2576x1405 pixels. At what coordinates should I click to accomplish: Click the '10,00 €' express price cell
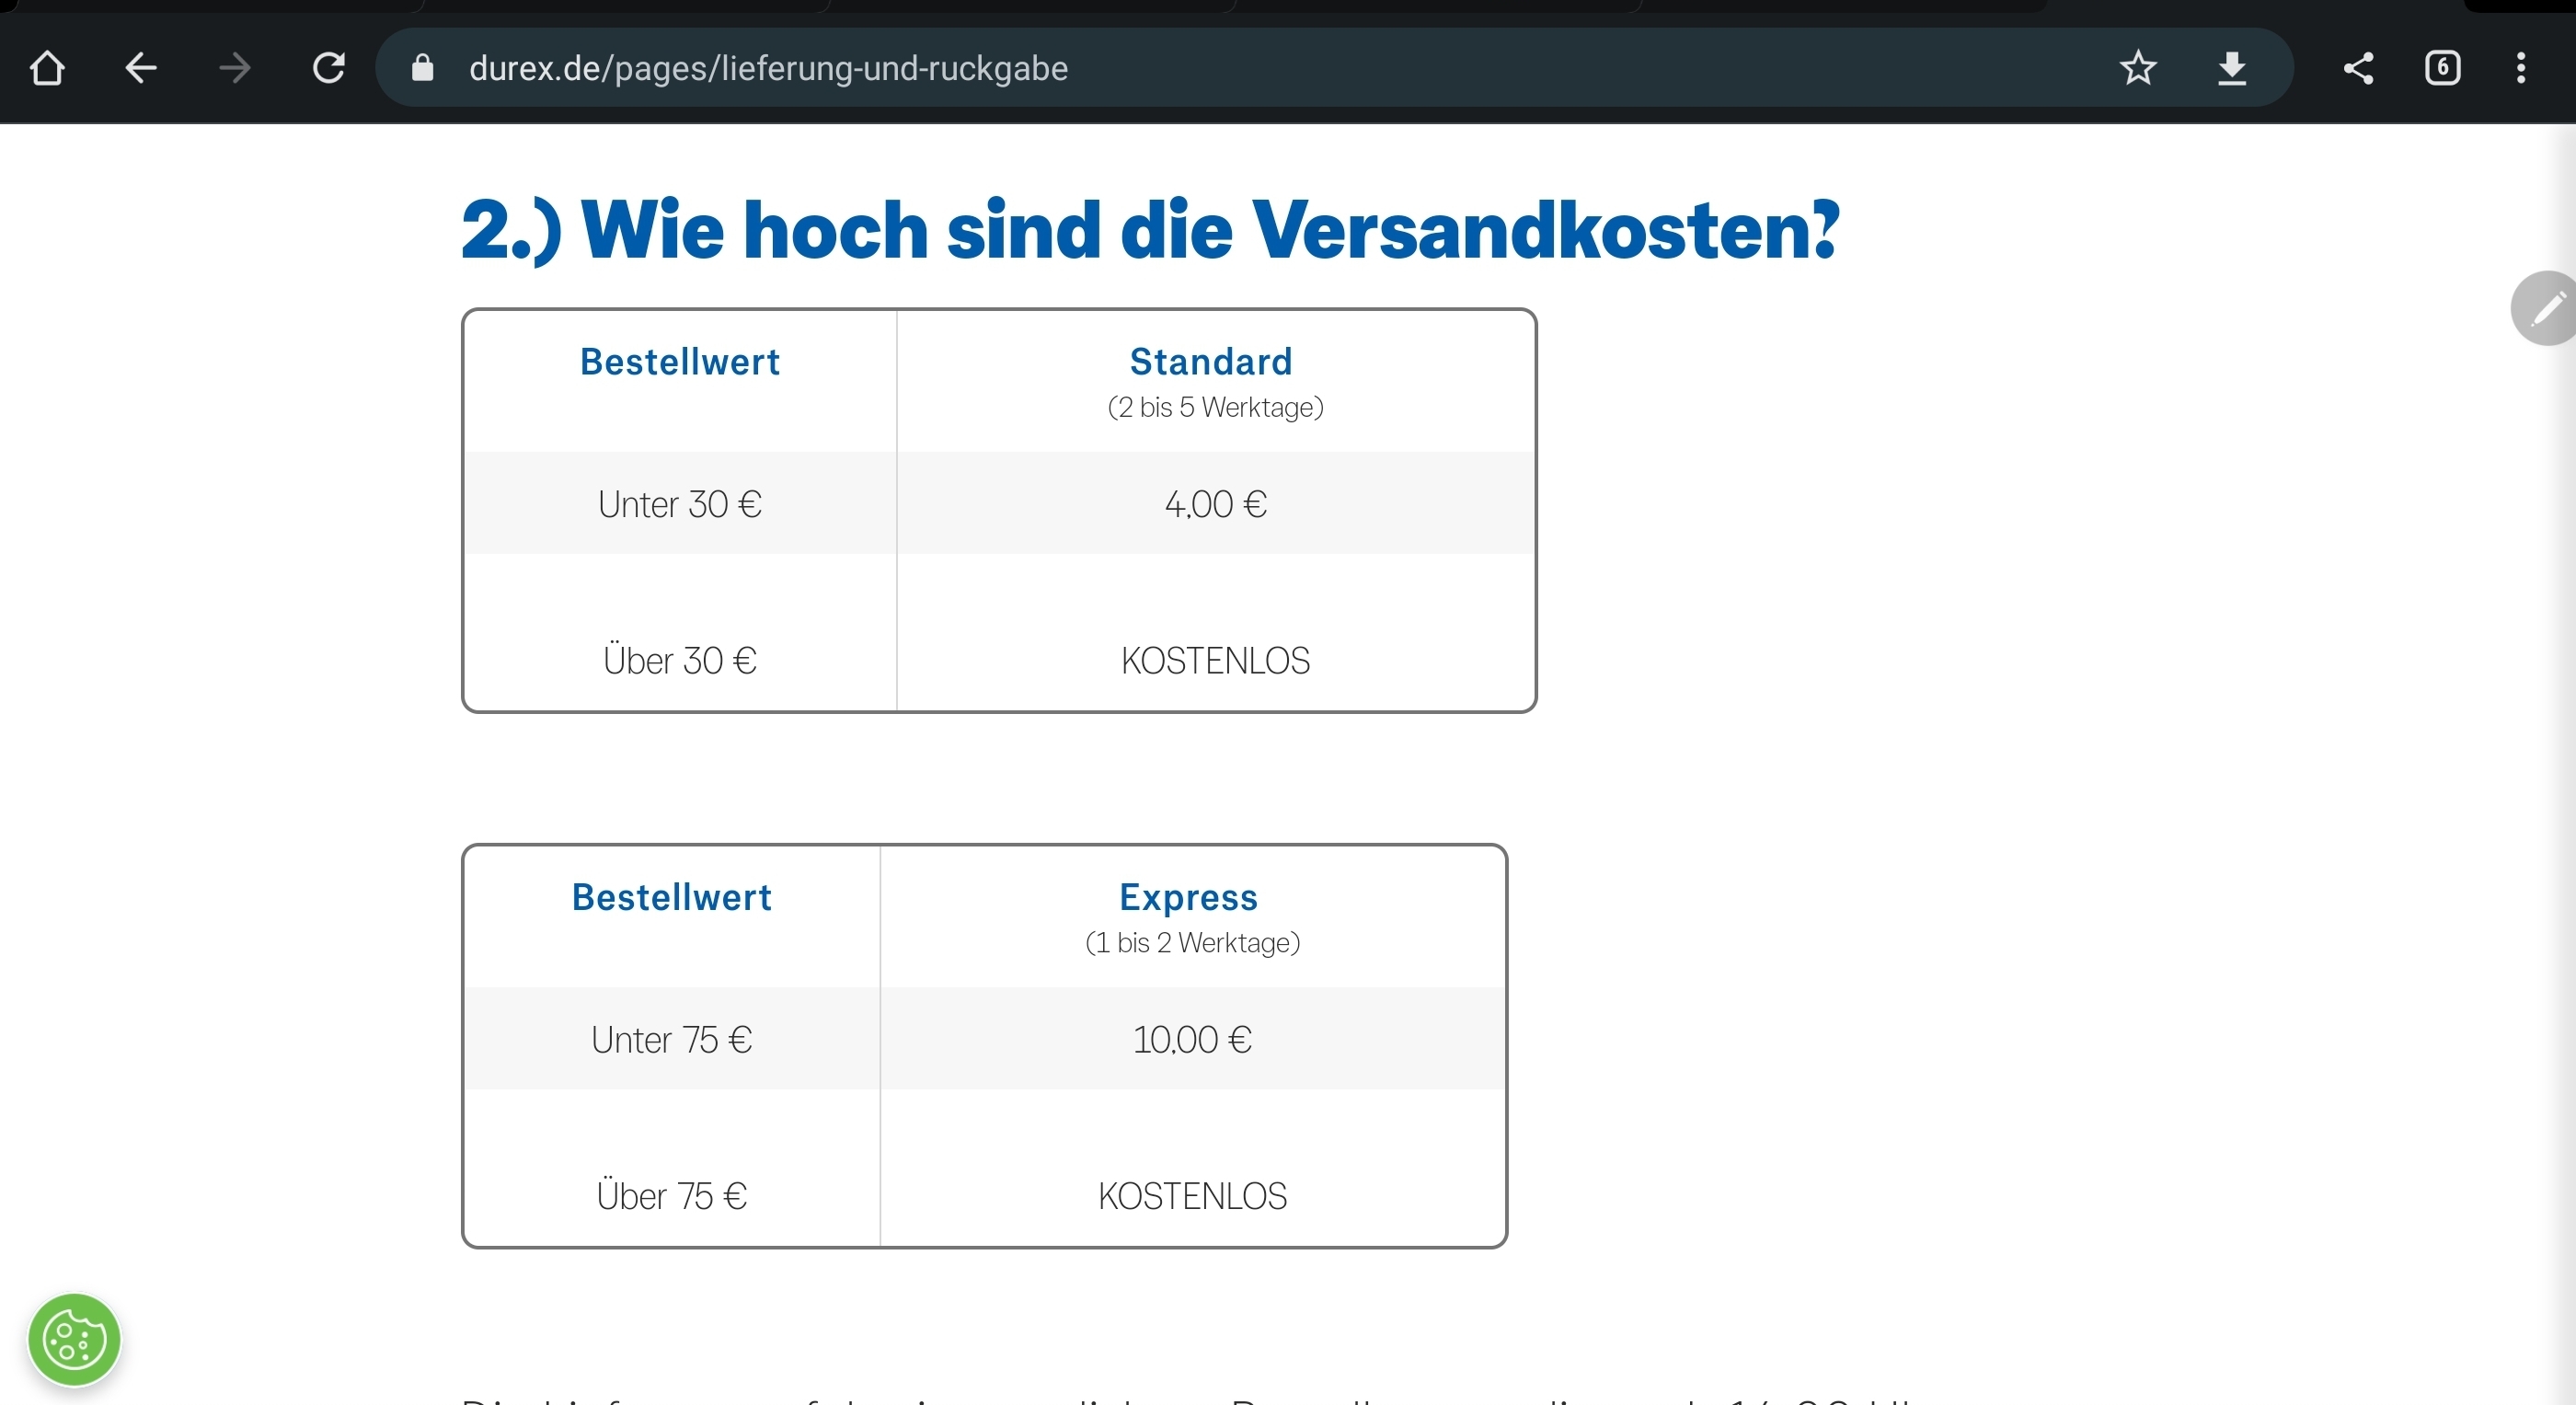tap(1192, 1040)
